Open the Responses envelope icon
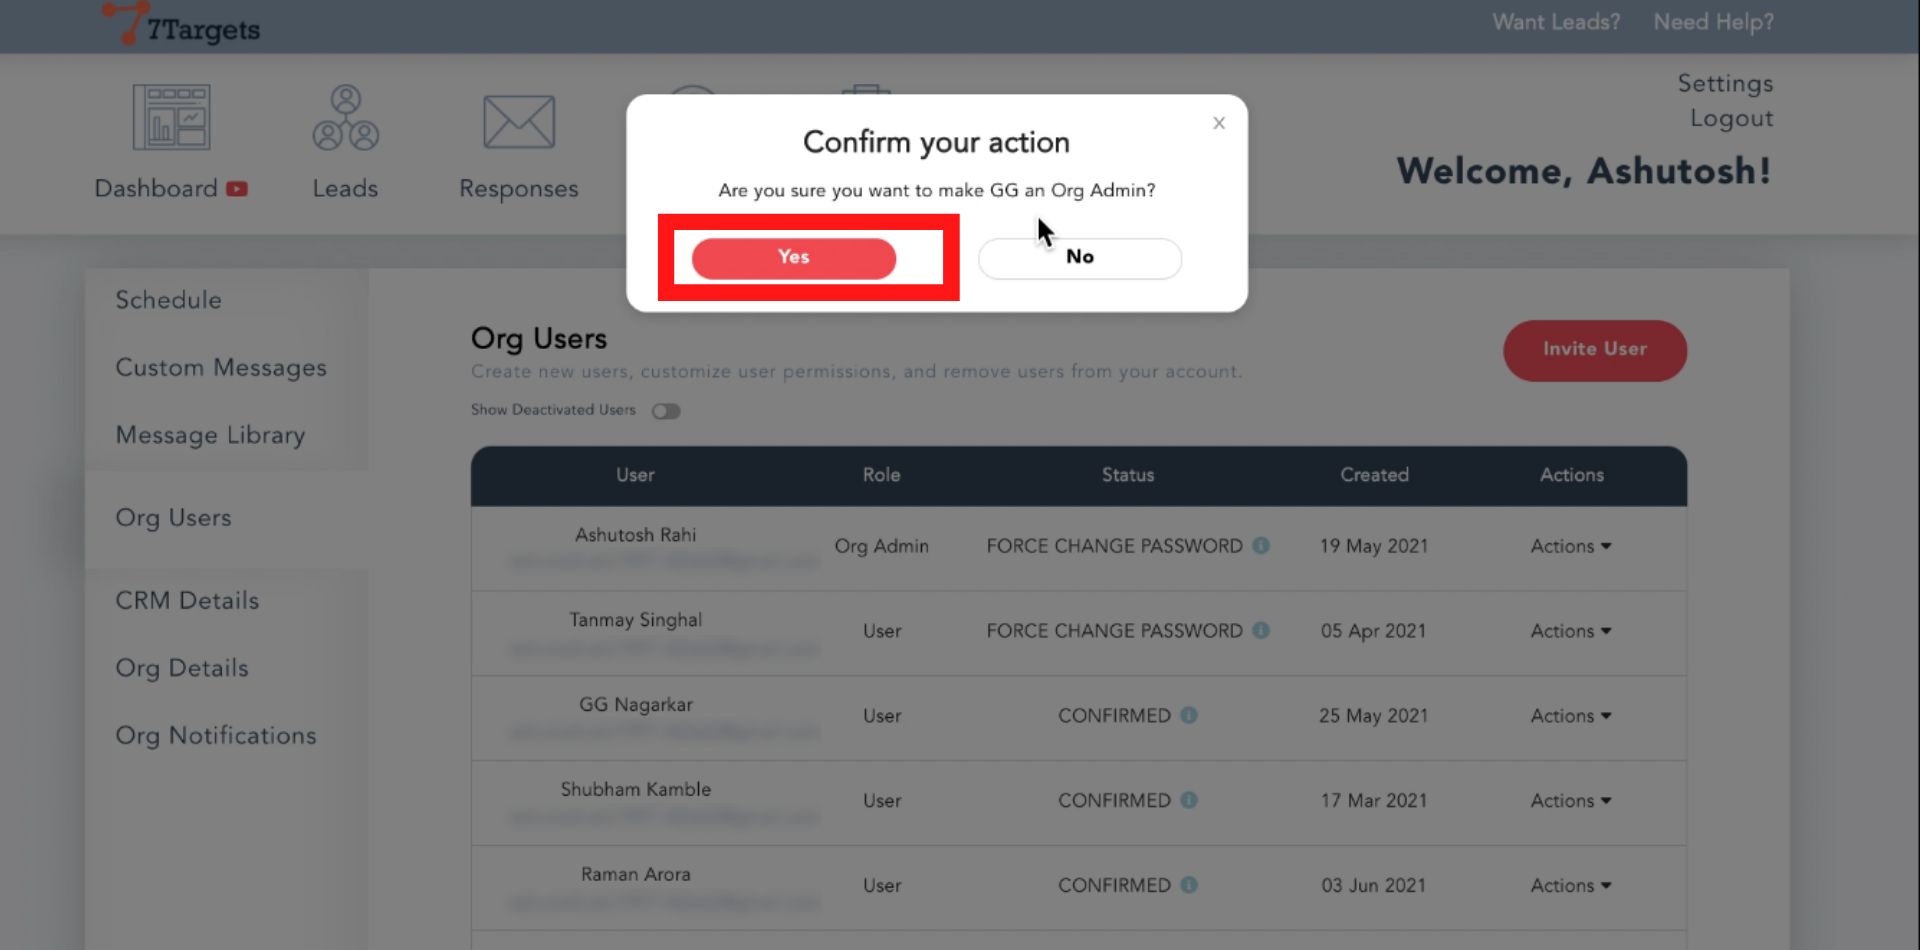 [x=518, y=122]
